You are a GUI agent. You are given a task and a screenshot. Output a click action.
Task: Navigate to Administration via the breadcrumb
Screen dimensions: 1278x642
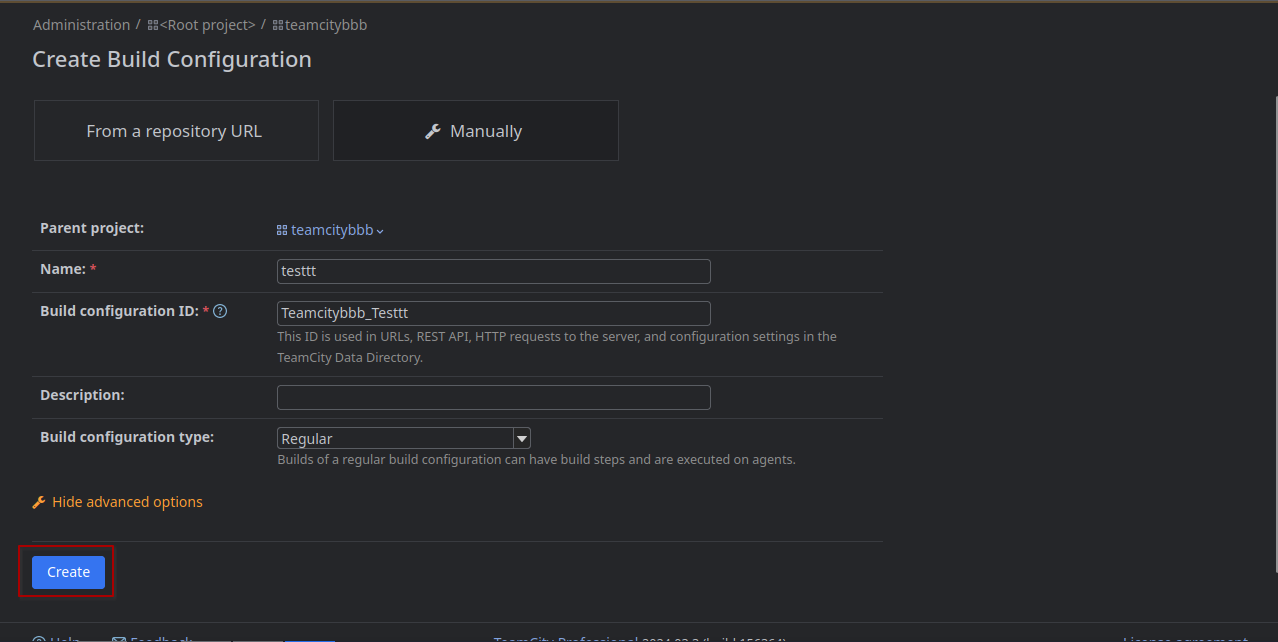tap(81, 24)
